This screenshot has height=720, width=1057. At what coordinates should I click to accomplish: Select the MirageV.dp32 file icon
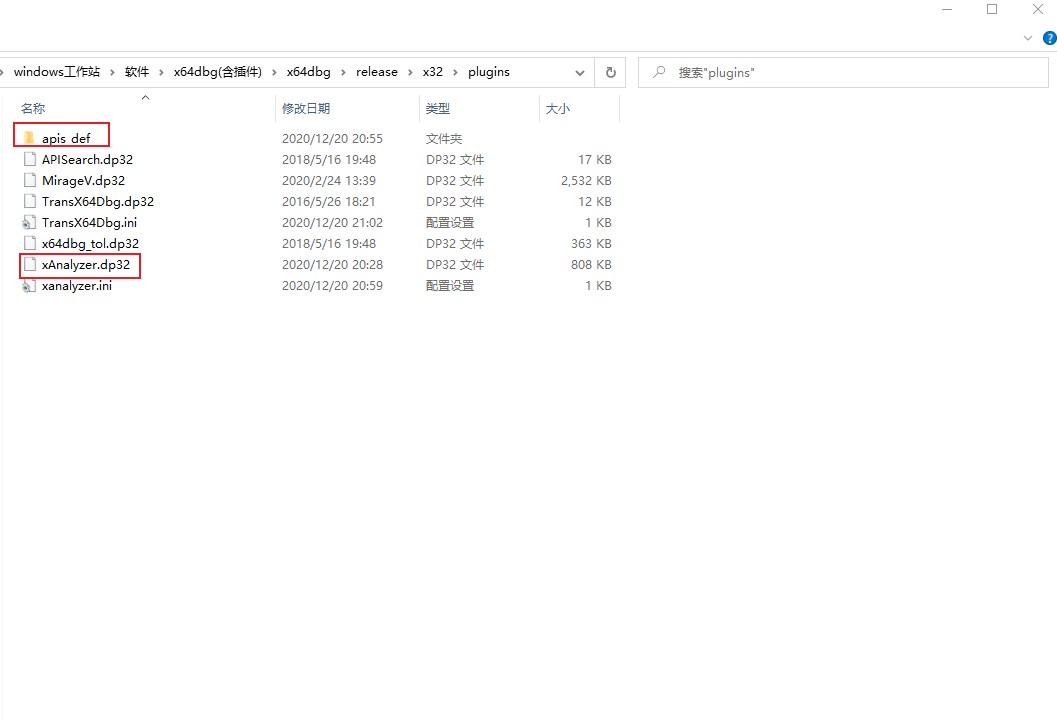pos(30,180)
